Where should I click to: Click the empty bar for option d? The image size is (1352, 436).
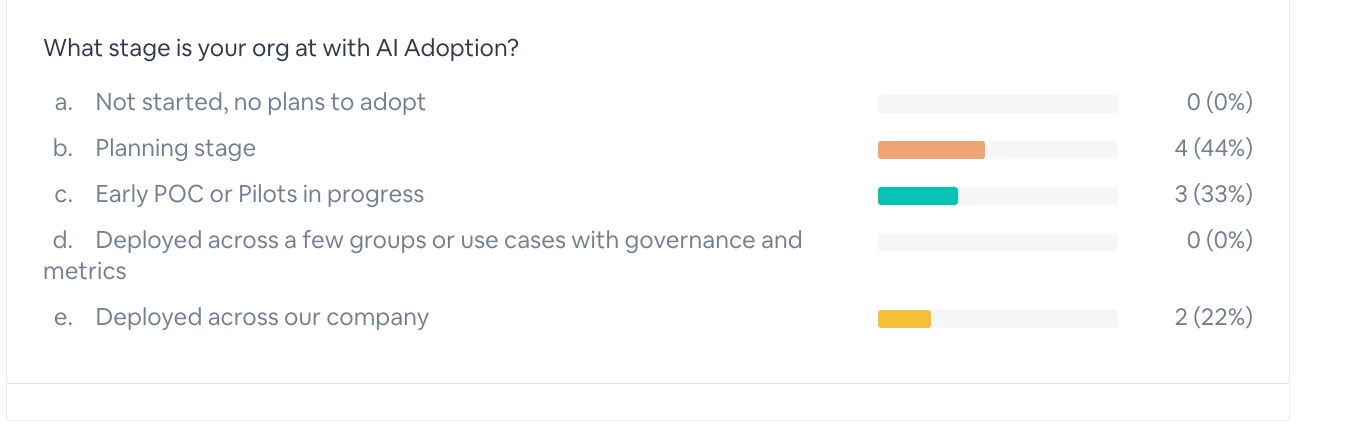[997, 242]
